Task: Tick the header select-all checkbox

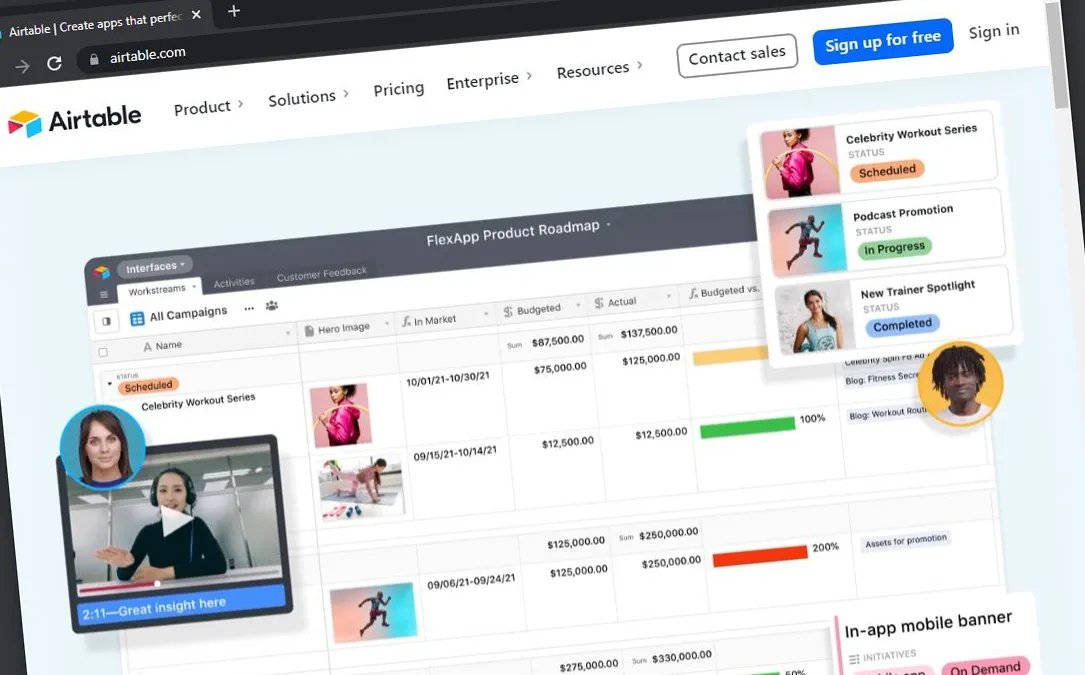Action: 103,352
